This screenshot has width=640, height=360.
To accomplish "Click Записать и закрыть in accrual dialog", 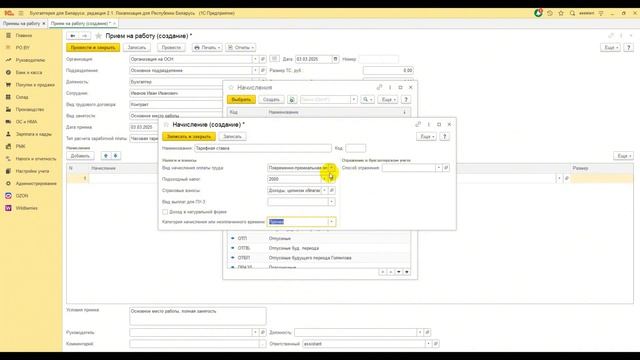I will [x=189, y=137].
